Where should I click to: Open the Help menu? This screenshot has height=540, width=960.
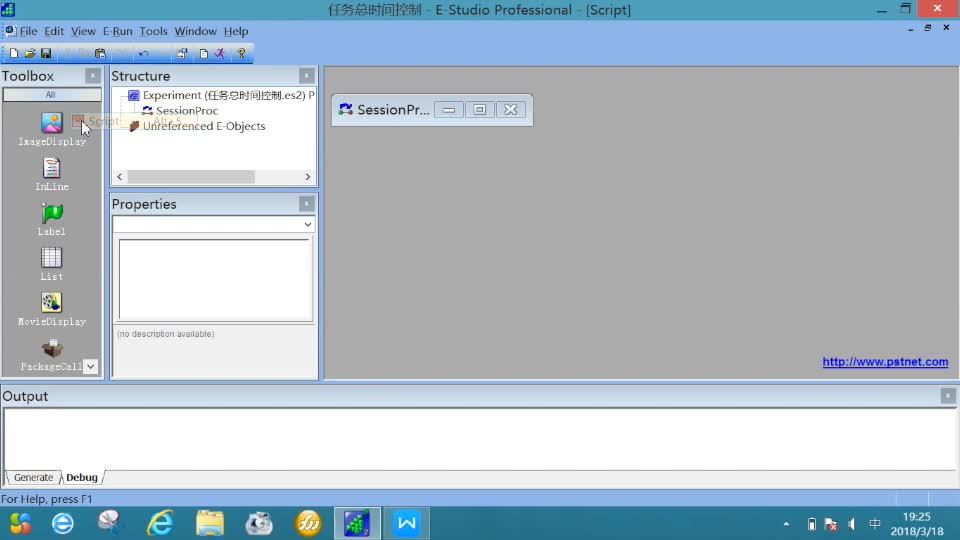pos(236,31)
